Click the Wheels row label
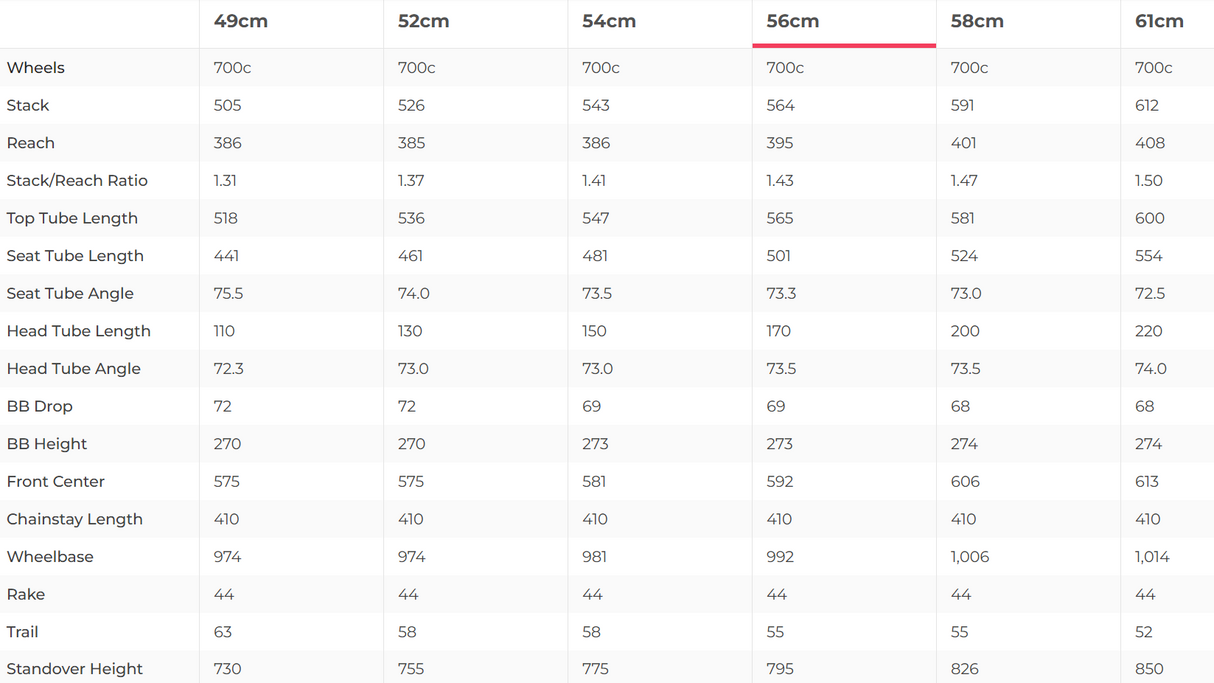1214x683 pixels. click(36, 68)
